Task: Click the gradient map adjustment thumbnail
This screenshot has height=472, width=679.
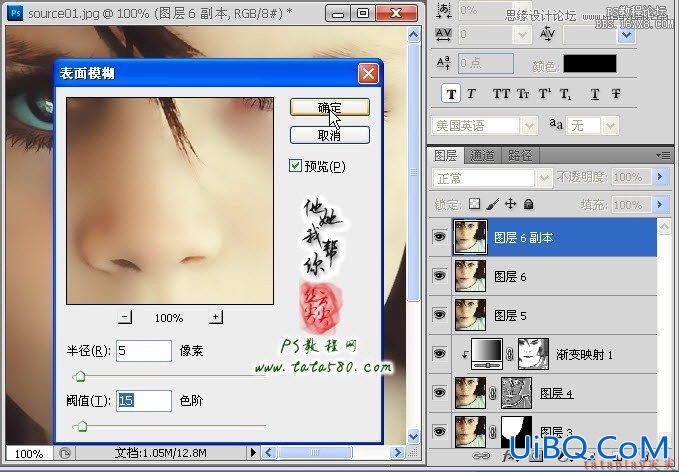Action: (x=487, y=353)
